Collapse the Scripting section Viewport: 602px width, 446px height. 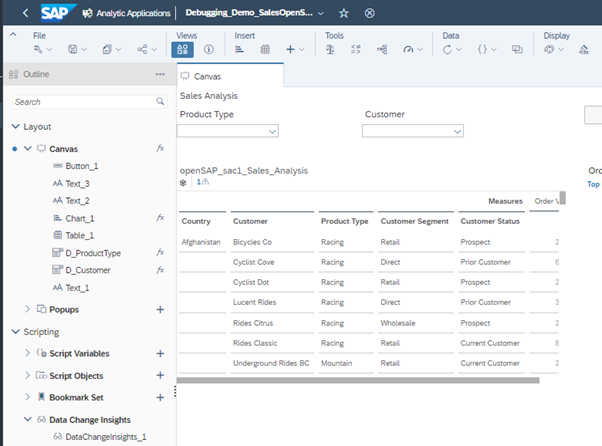15,331
